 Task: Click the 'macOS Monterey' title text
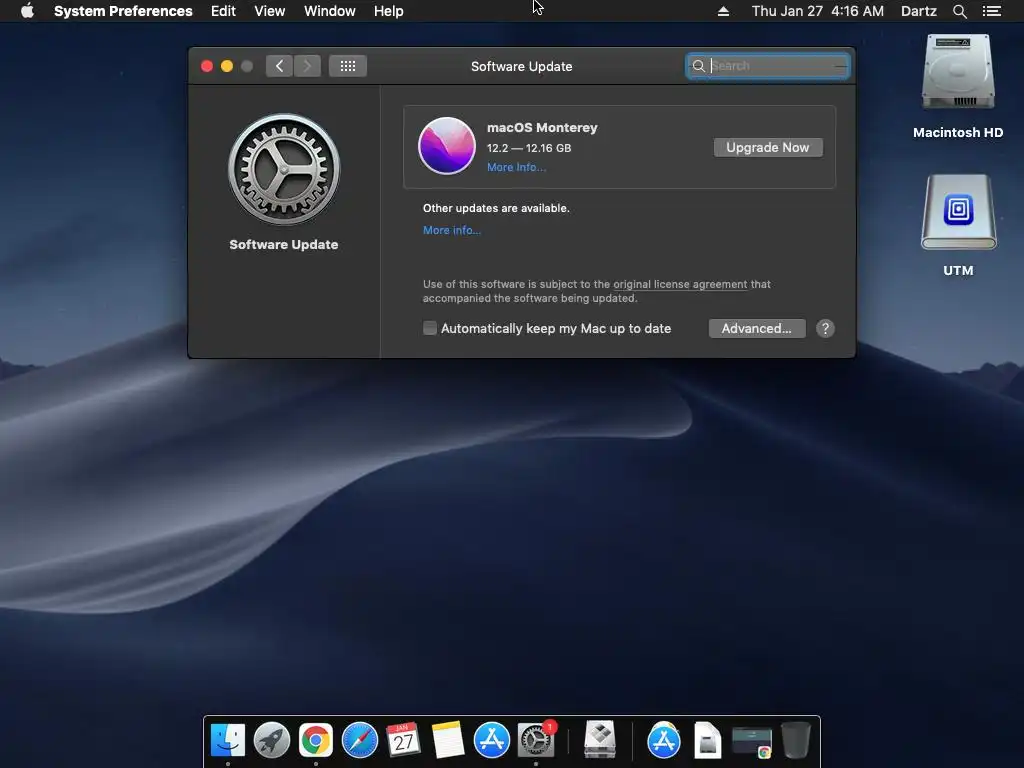[x=542, y=128]
